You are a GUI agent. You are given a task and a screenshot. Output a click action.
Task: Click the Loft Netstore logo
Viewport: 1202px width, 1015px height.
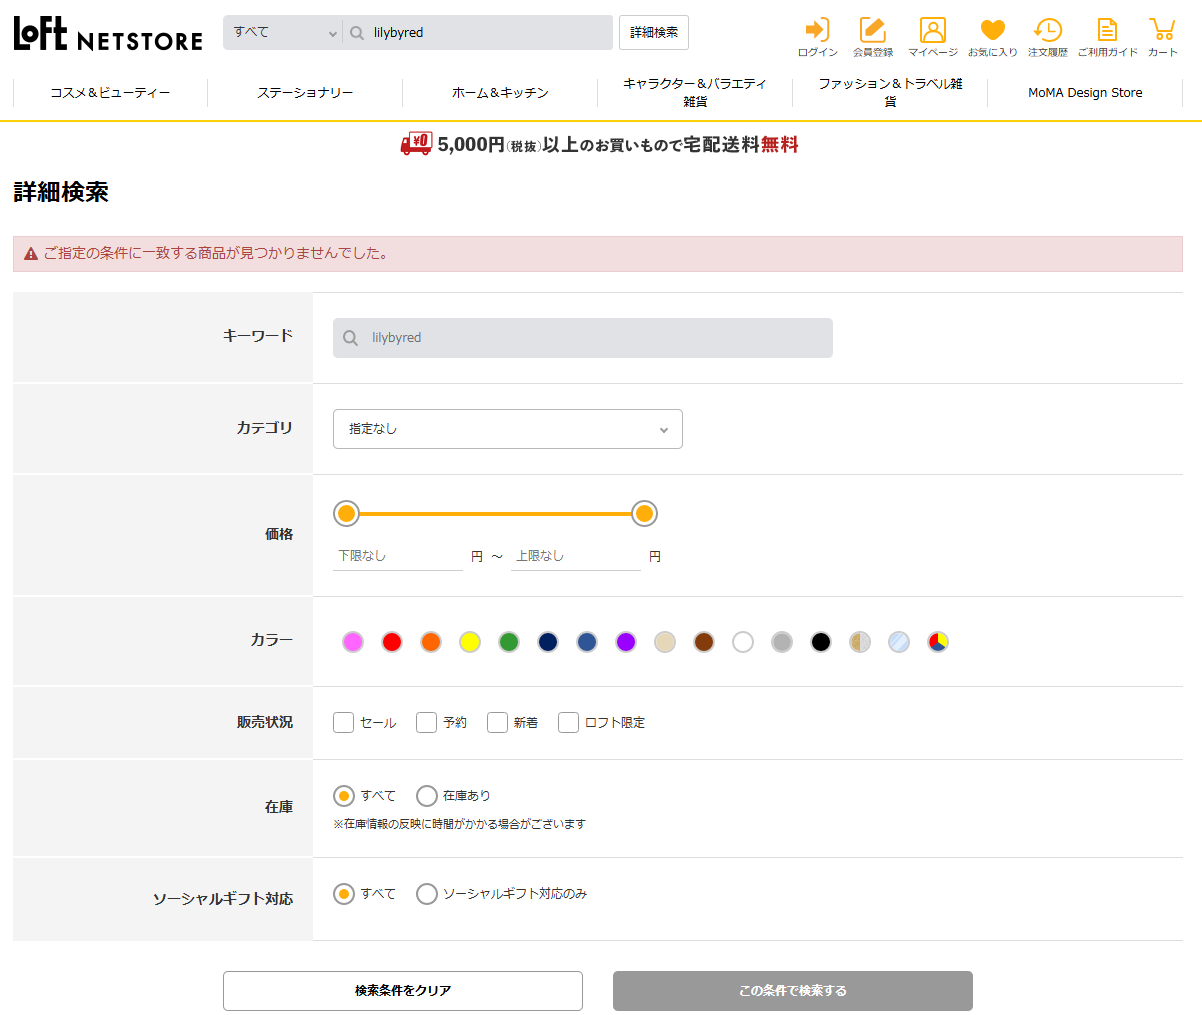coord(108,34)
